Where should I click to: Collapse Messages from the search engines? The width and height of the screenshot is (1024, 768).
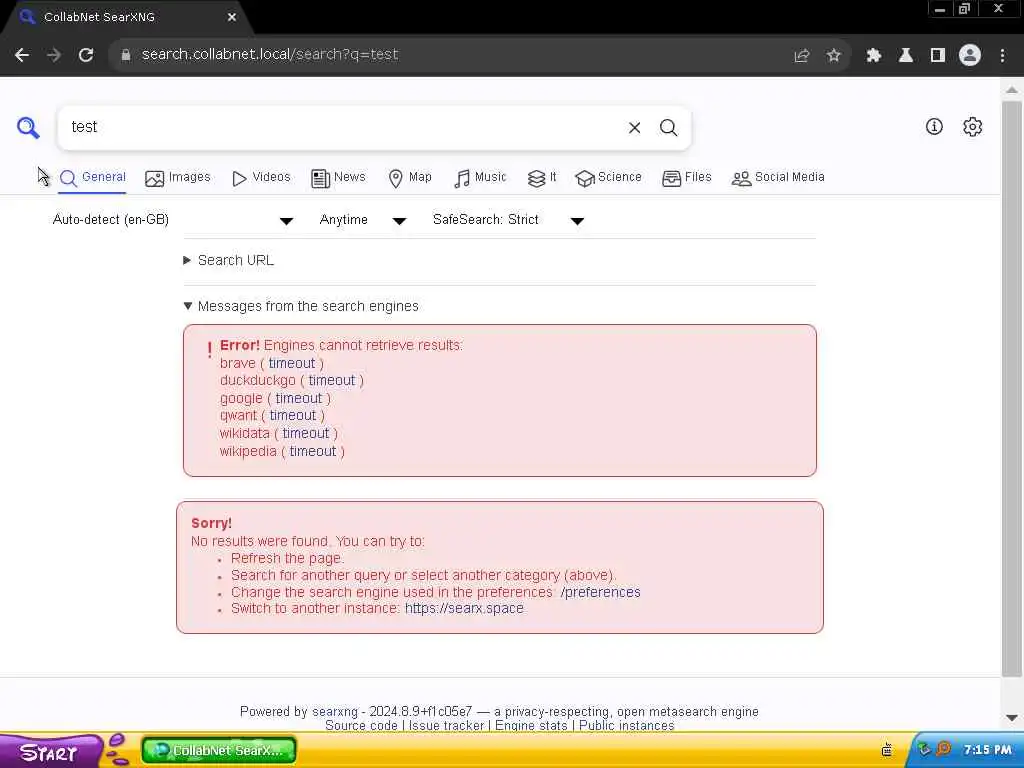pyautogui.click(x=301, y=306)
